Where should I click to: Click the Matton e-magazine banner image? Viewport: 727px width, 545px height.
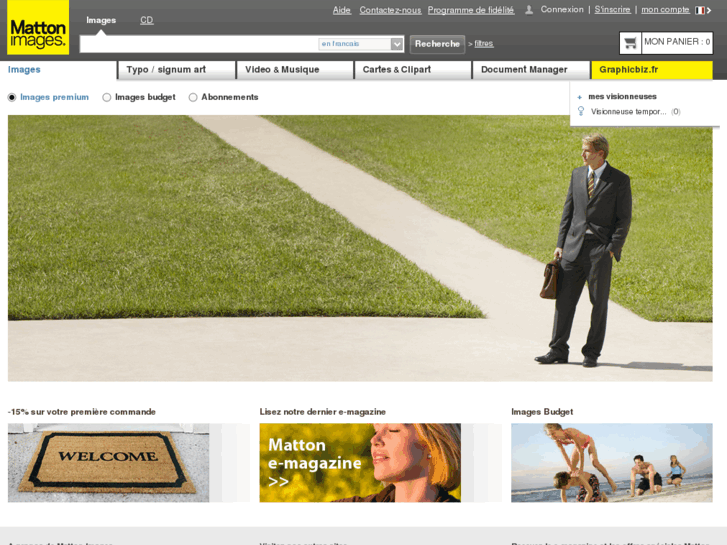coord(360,462)
